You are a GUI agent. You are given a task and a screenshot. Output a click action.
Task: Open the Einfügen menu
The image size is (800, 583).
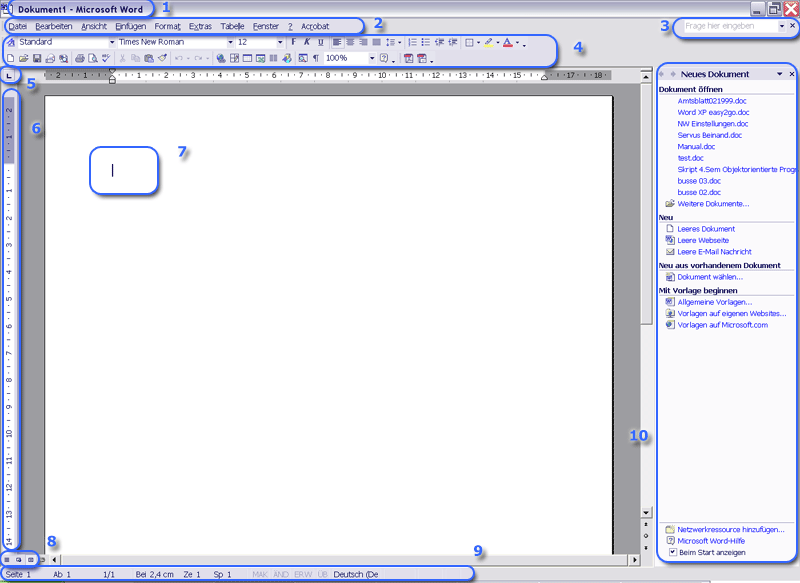(x=131, y=26)
